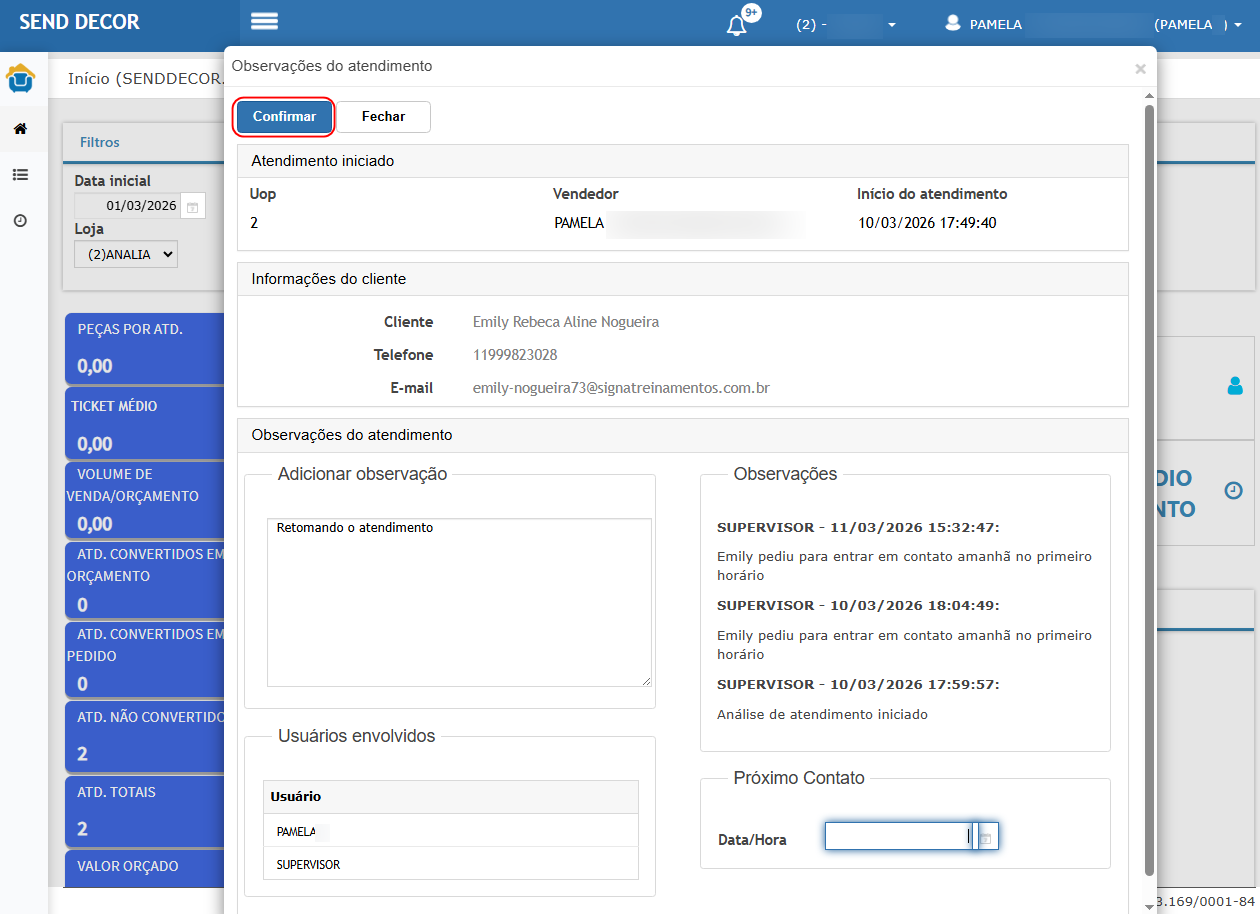Click the blue user icon on right
This screenshot has height=914, width=1260.
coord(1235,385)
